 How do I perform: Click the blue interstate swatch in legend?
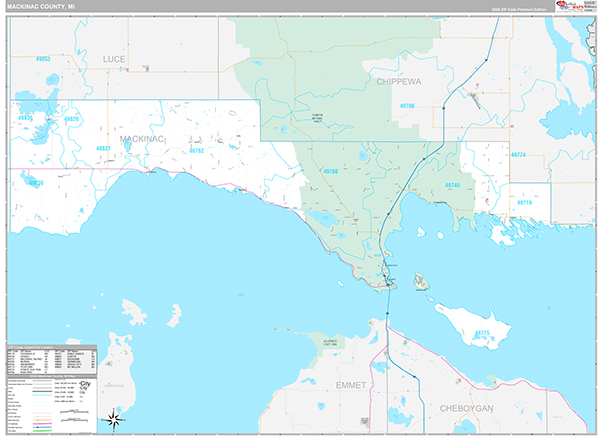point(42,427)
